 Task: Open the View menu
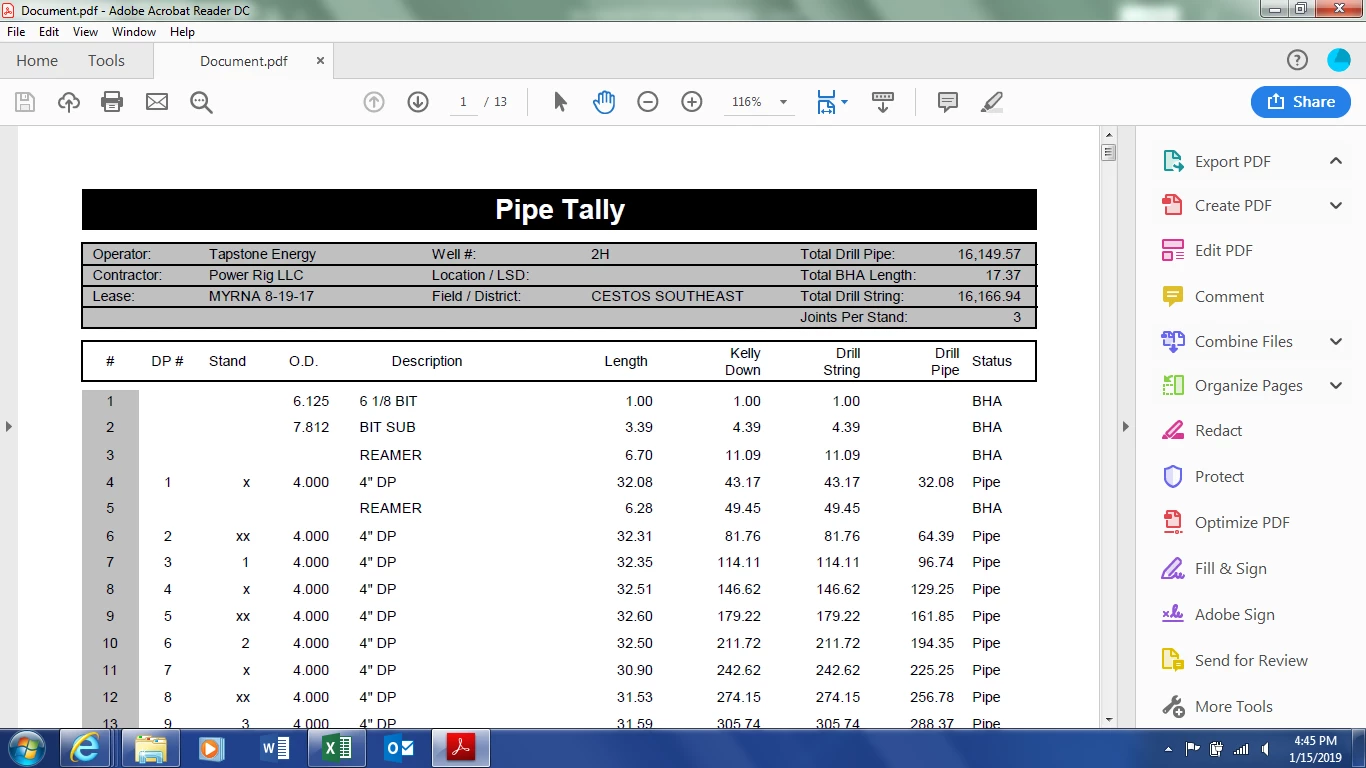pyautogui.click(x=85, y=32)
